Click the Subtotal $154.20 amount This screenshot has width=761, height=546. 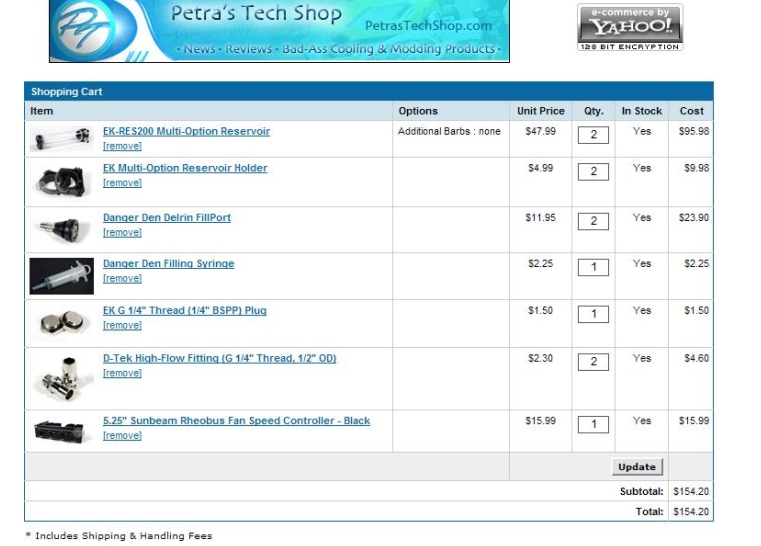[x=691, y=492]
